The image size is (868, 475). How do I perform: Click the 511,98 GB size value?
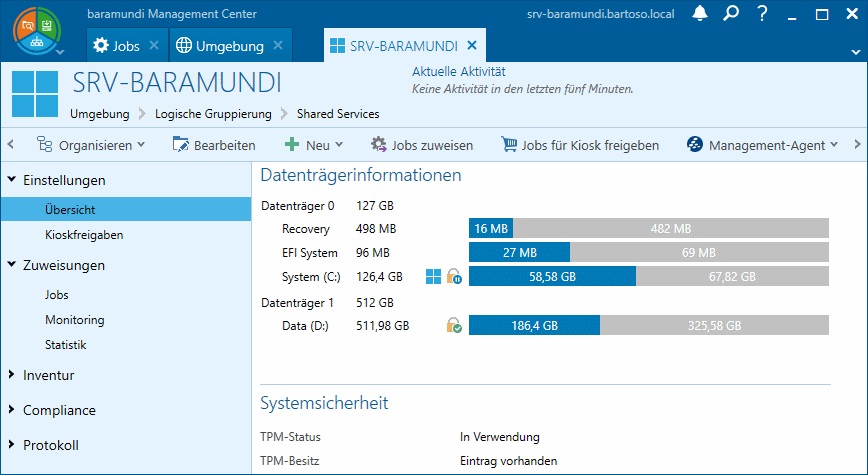coord(383,326)
